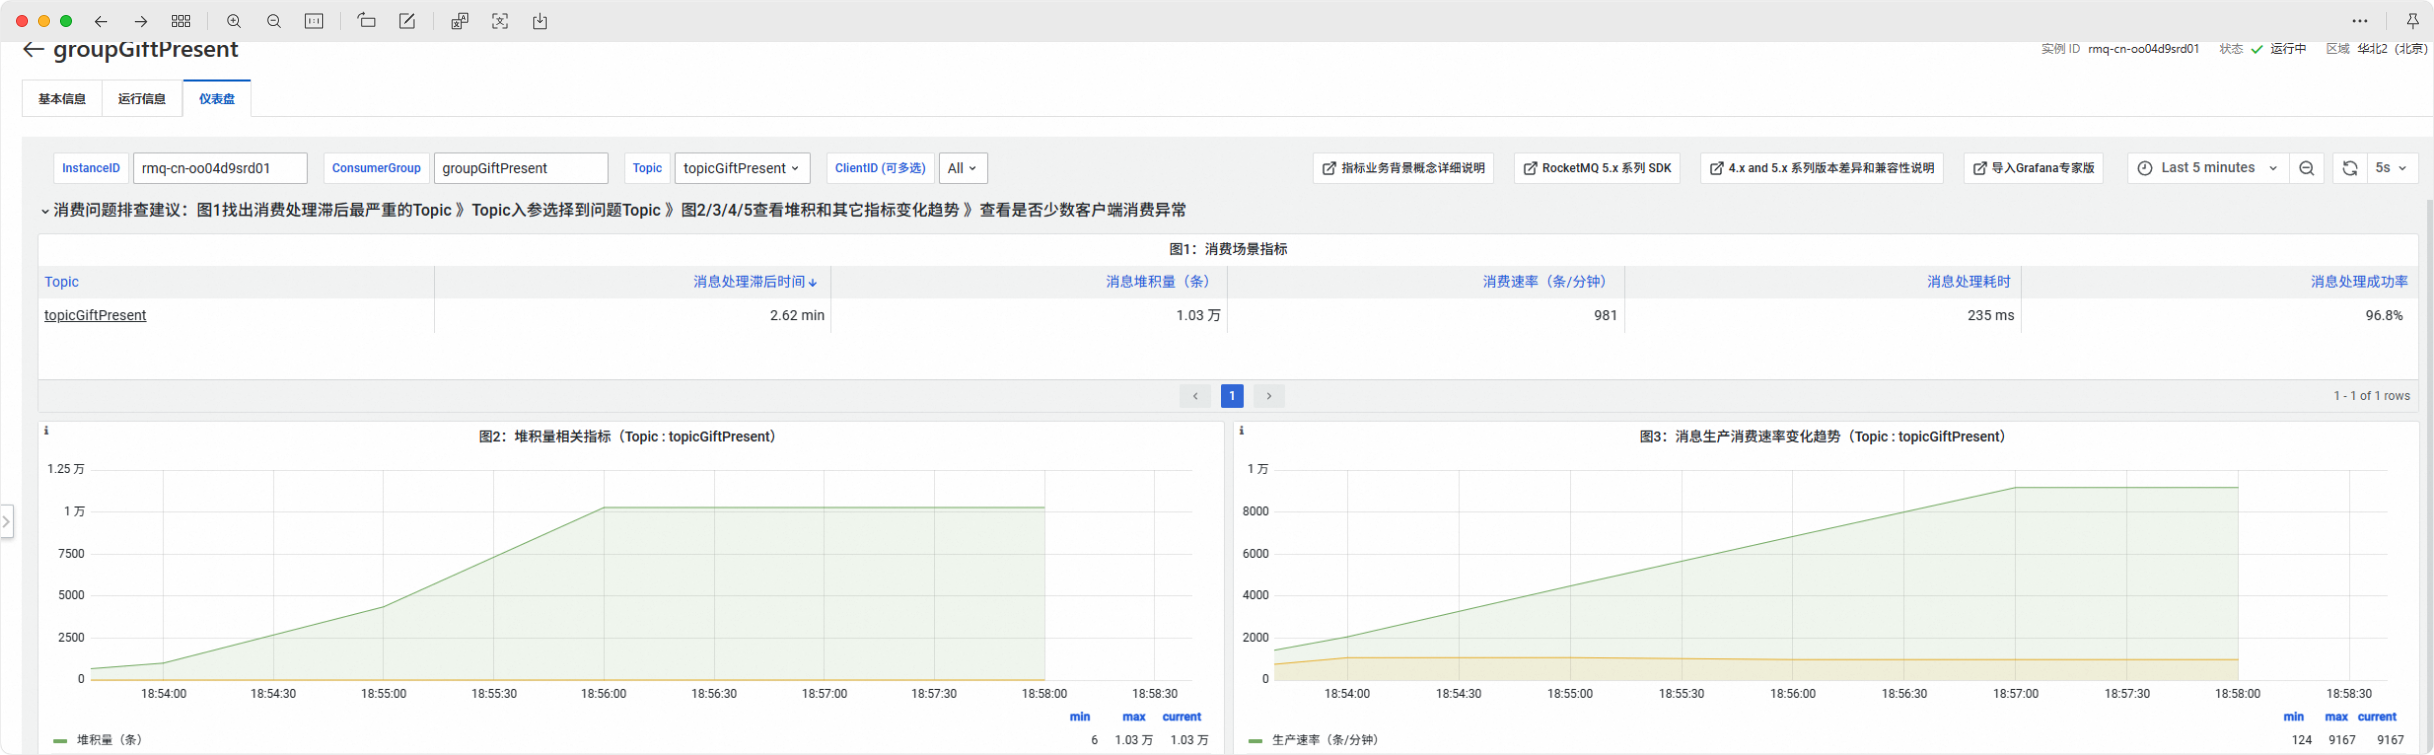Image resolution: width=2434 pixels, height=755 pixels.
Task: Open 4.x and 5.x 系列版本差异 link
Action: [x=1822, y=168]
